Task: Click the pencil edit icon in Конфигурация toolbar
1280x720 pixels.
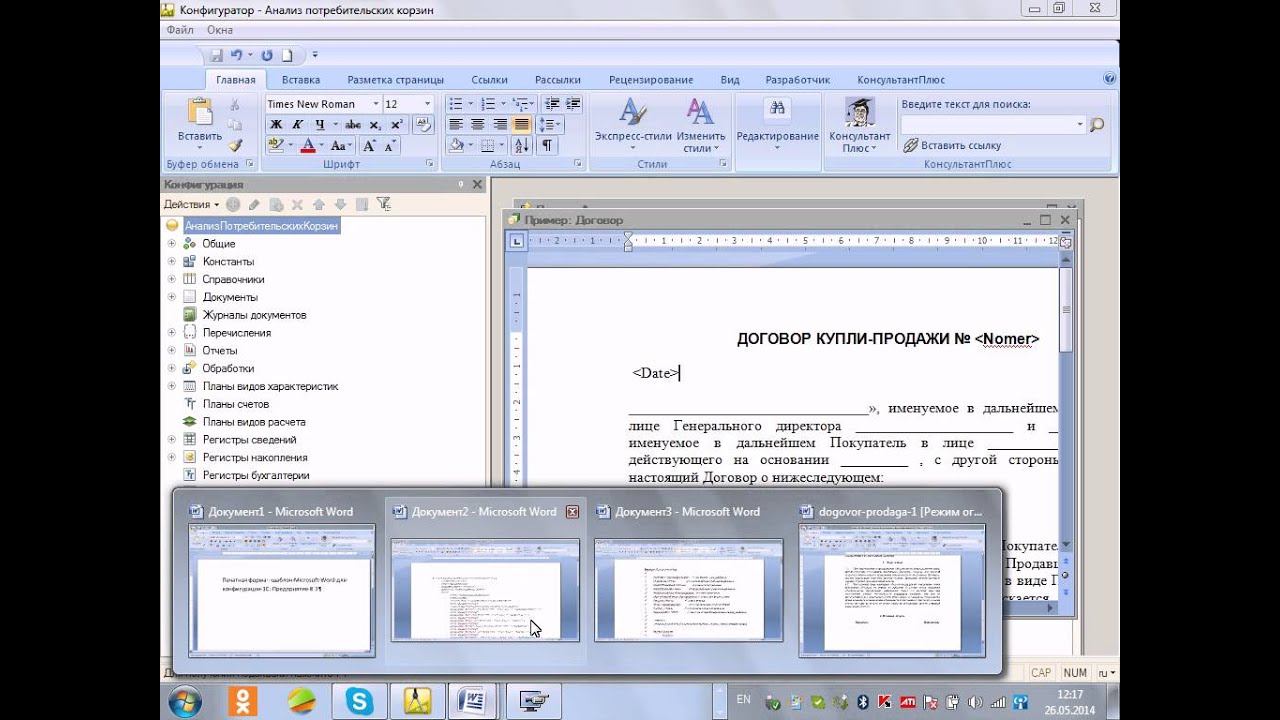Action: (x=254, y=204)
